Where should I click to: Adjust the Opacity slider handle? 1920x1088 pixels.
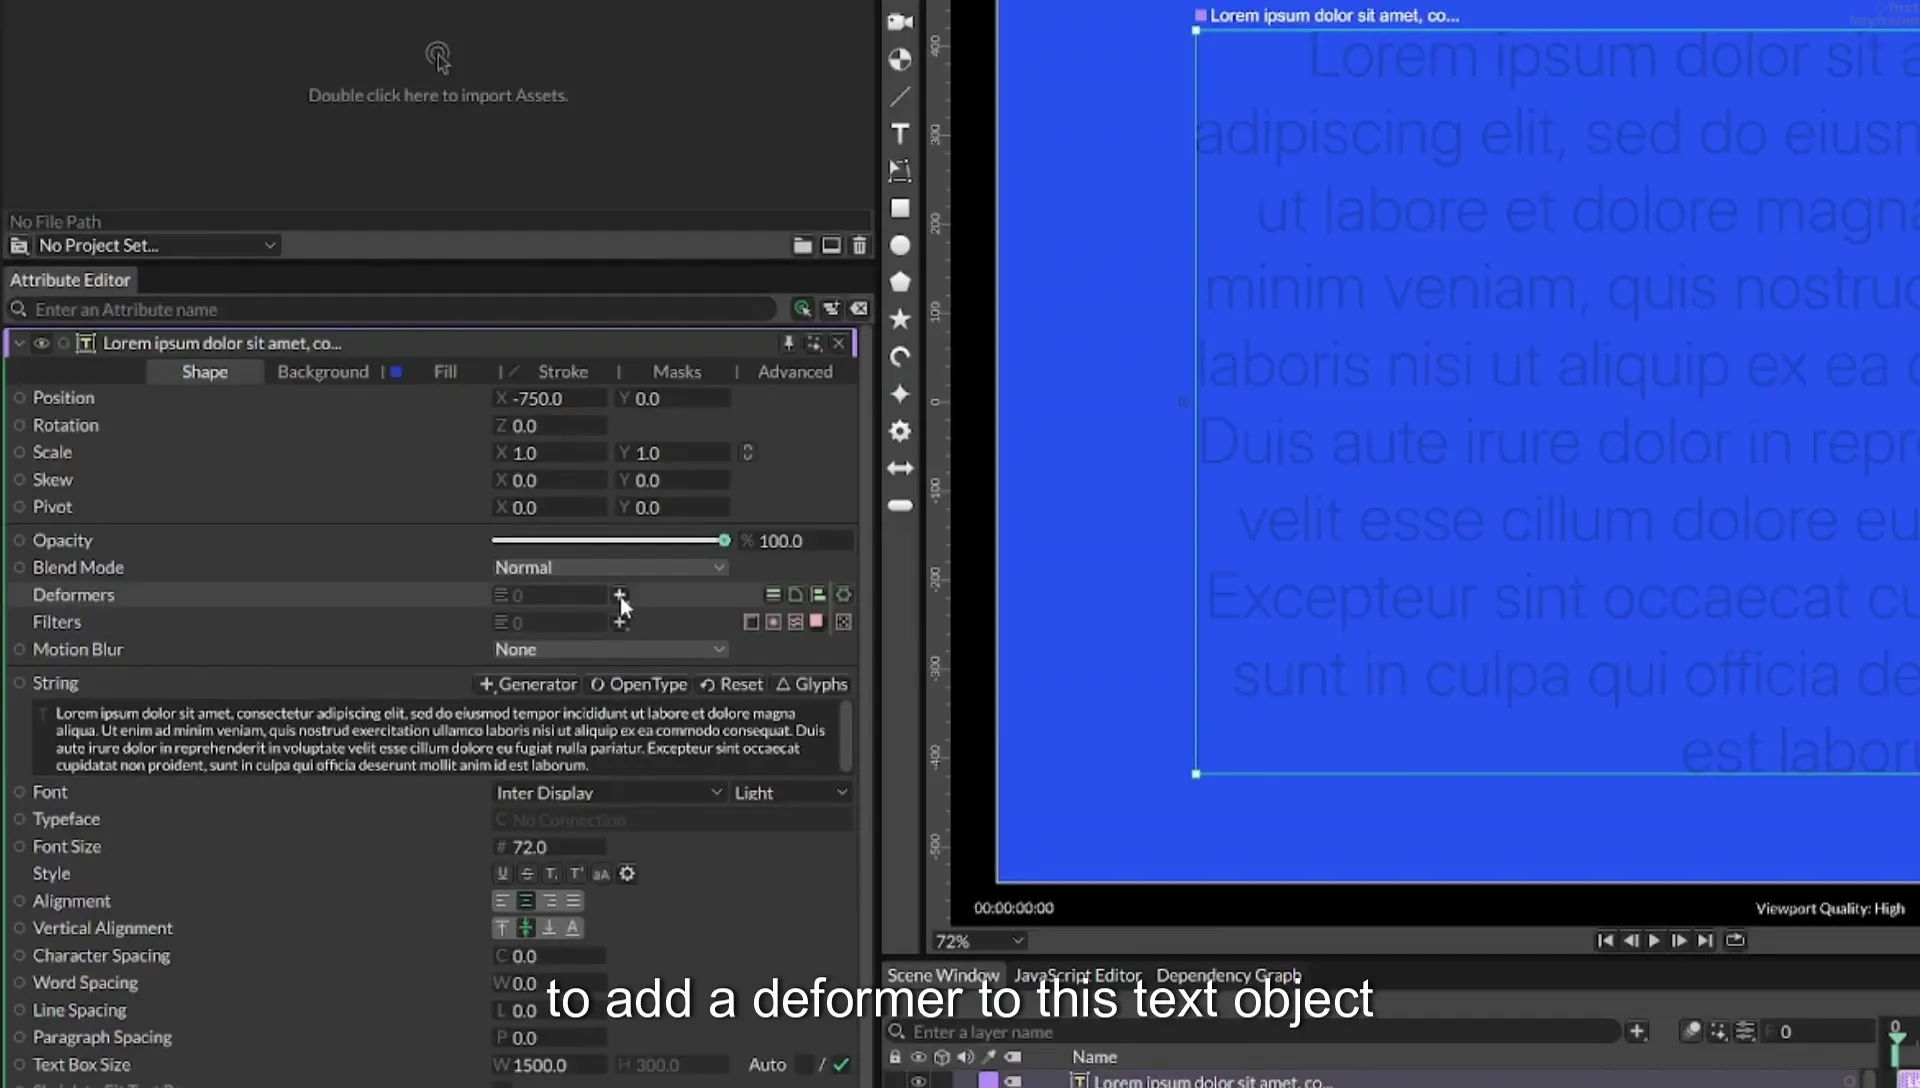[724, 540]
